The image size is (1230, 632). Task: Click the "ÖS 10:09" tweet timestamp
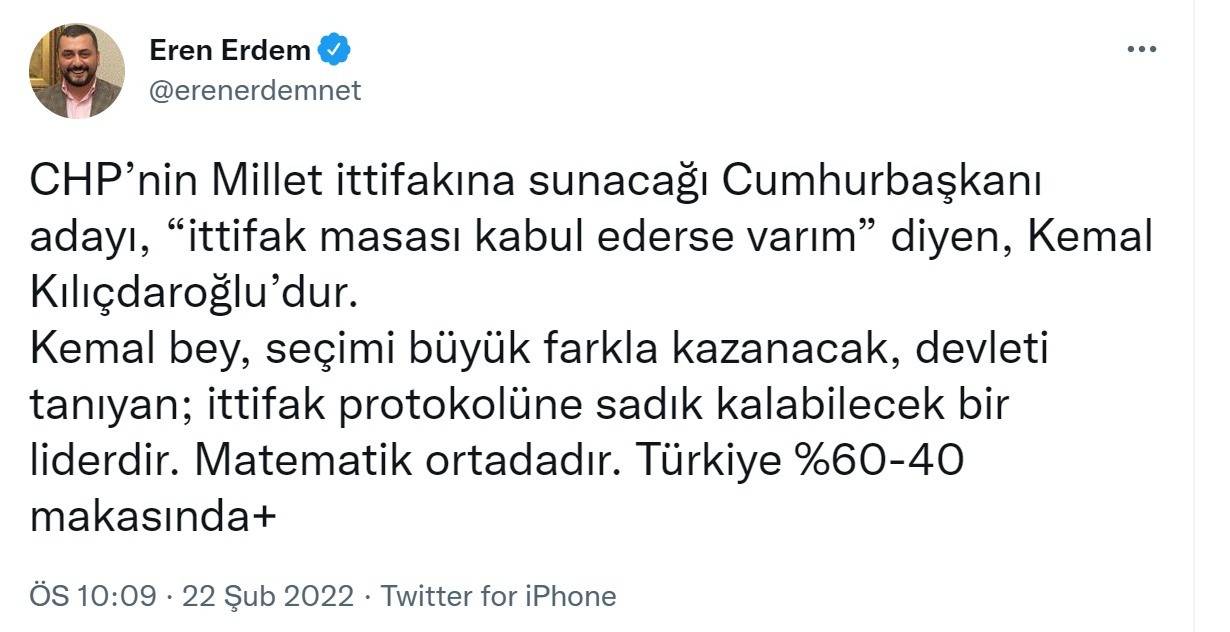point(93,597)
